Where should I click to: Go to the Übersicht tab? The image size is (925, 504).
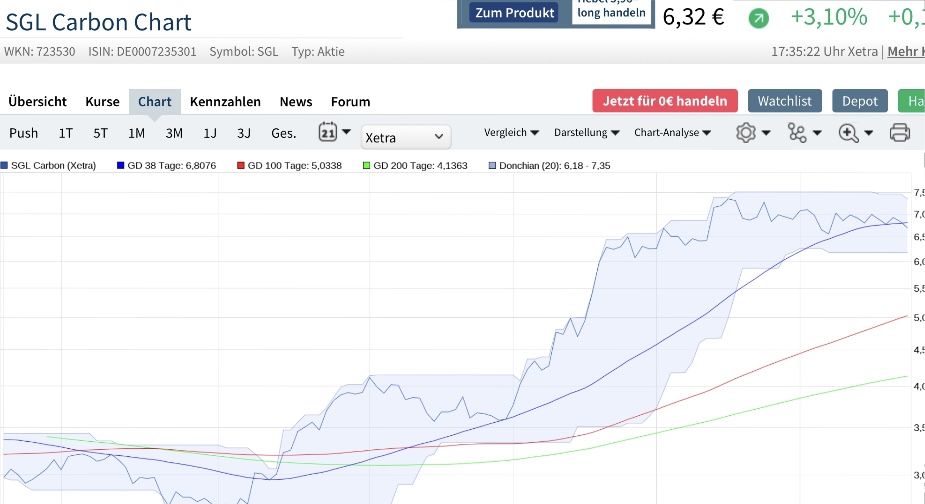pyautogui.click(x=37, y=101)
